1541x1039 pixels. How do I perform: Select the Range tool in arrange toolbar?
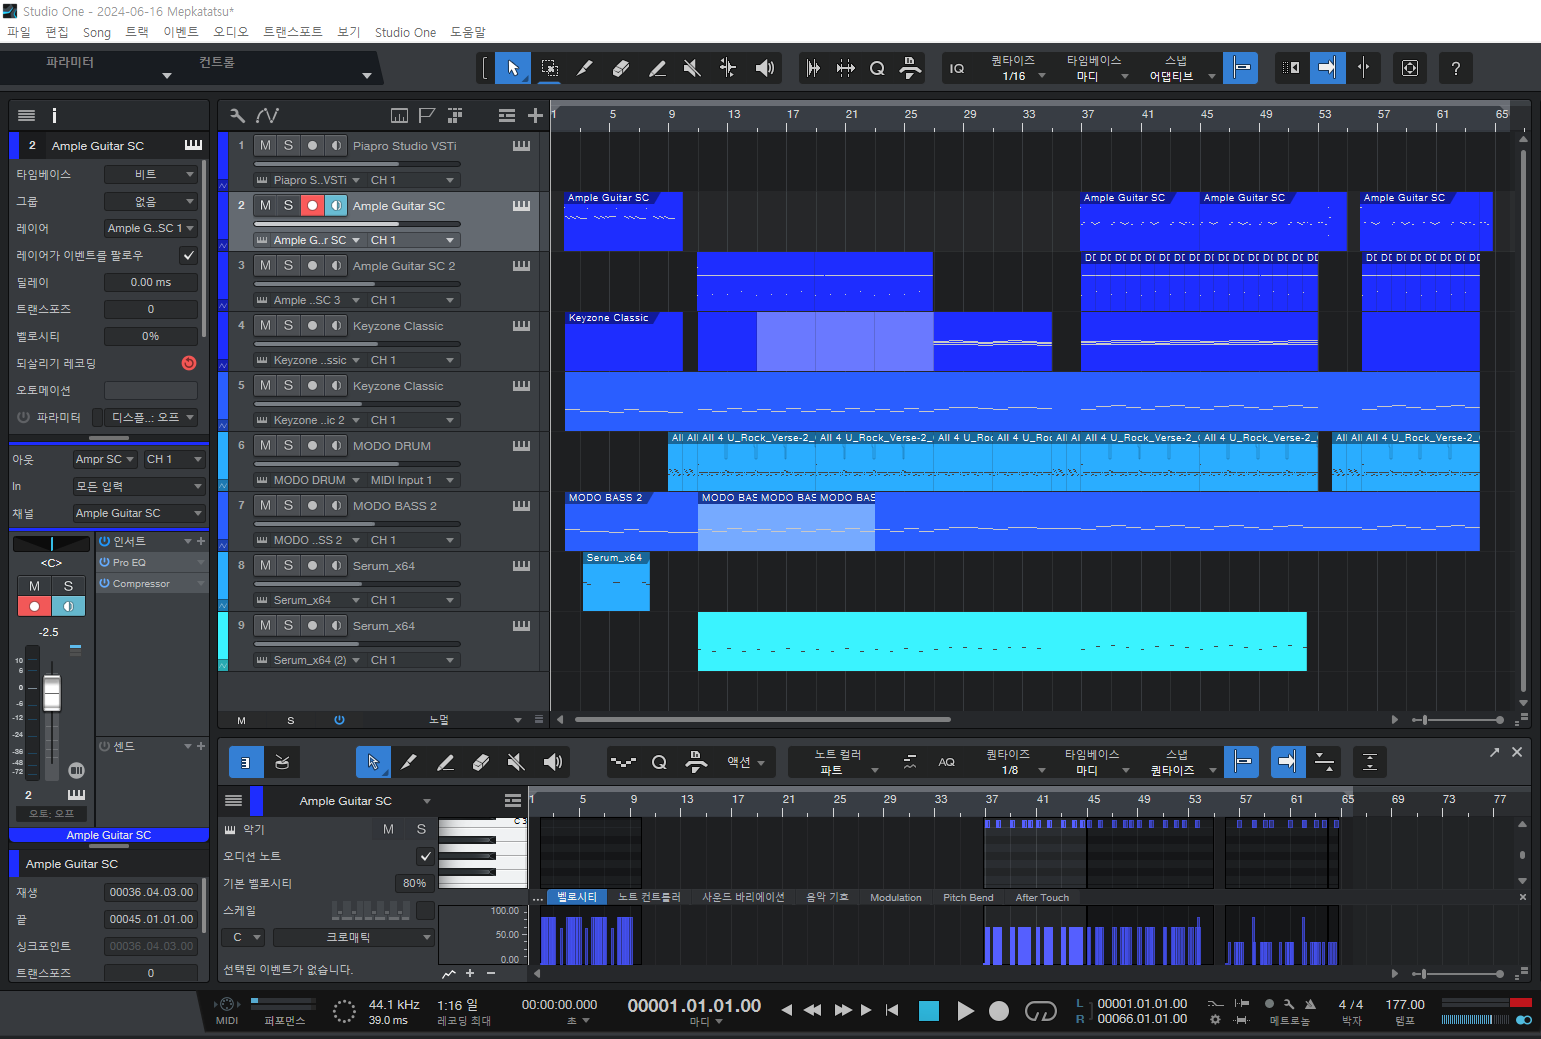tap(549, 68)
